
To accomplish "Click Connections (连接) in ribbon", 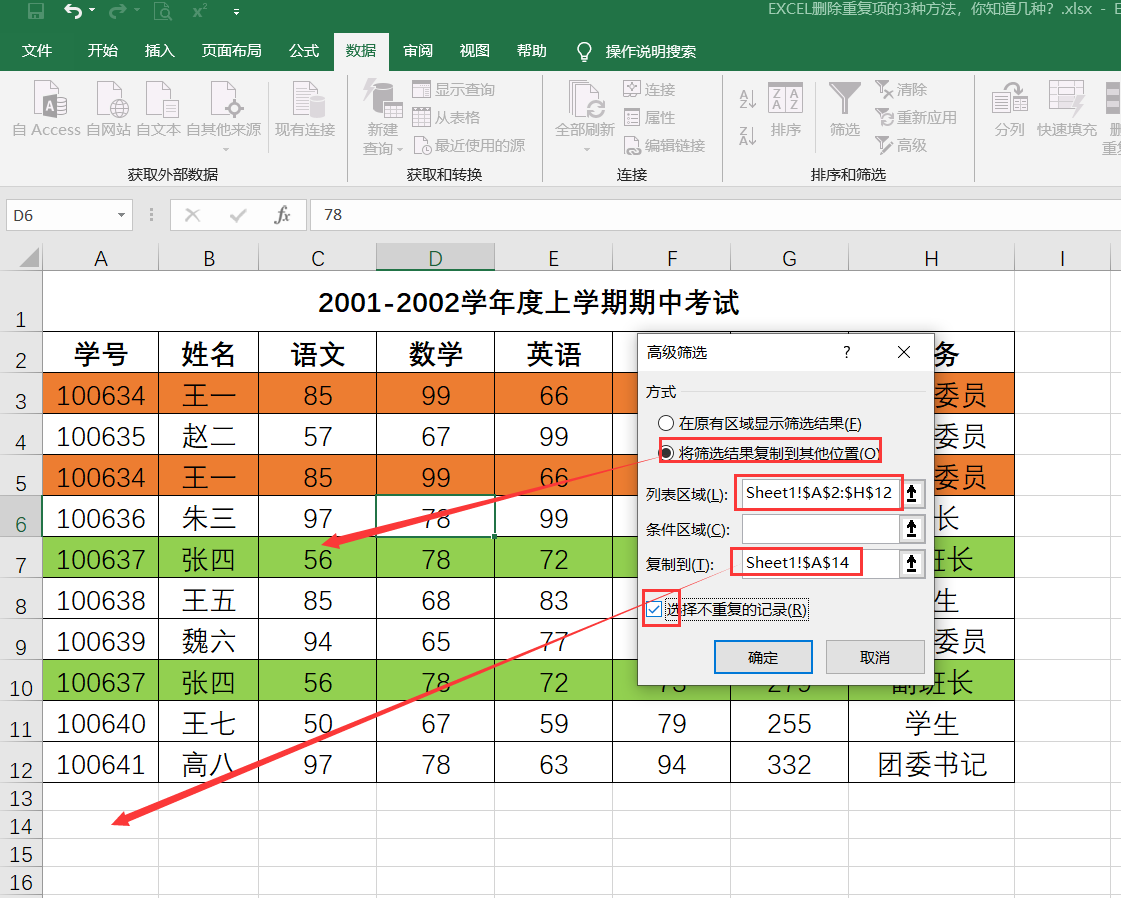I will 649,89.
